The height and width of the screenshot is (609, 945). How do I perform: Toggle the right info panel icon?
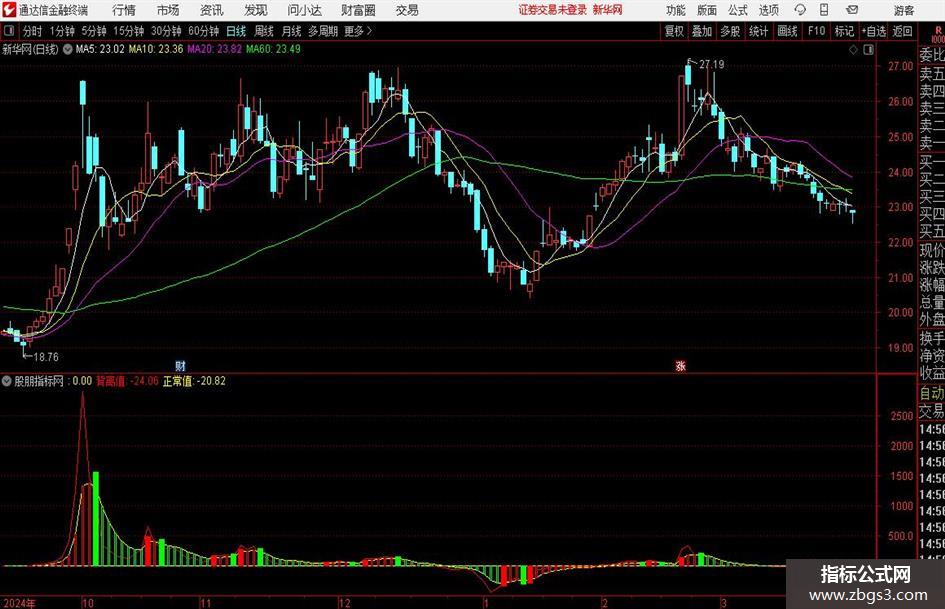pyautogui.click(x=868, y=50)
